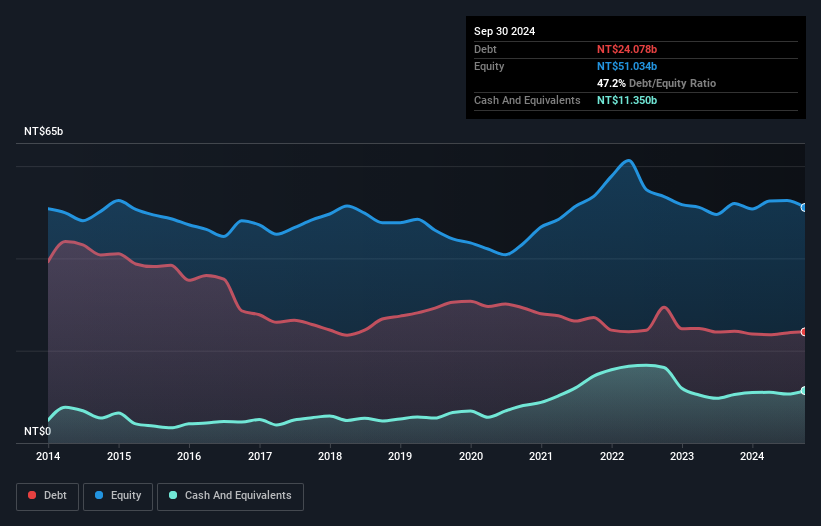Click Cash And Equivalents label in tooltip
The image size is (821, 526).
pyautogui.click(x=527, y=100)
